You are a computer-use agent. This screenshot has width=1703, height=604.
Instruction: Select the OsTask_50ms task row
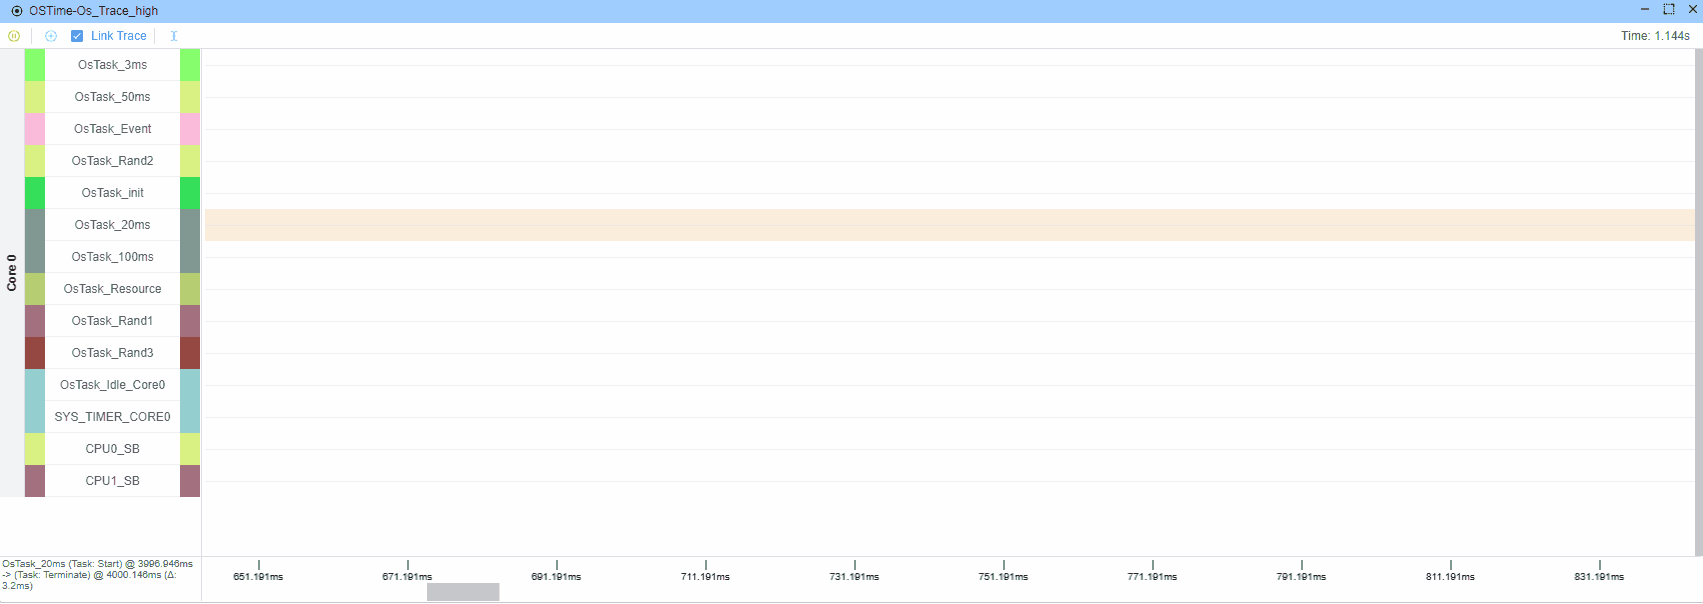click(x=112, y=97)
